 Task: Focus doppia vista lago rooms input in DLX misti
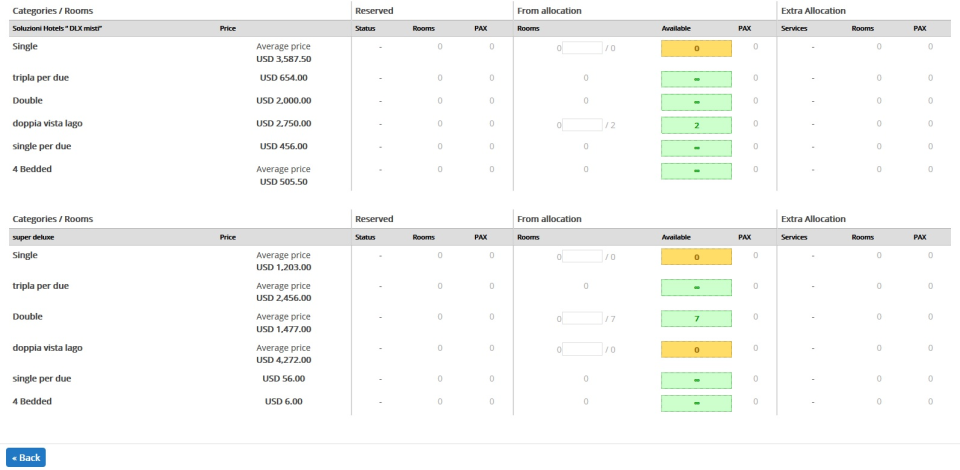[582, 125]
